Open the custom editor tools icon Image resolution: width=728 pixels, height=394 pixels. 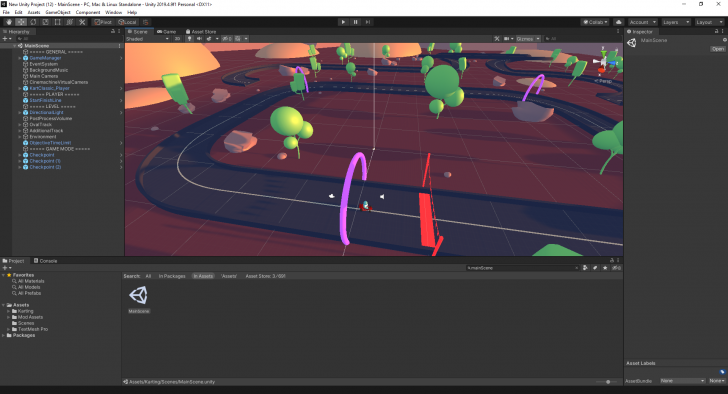pos(82,22)
